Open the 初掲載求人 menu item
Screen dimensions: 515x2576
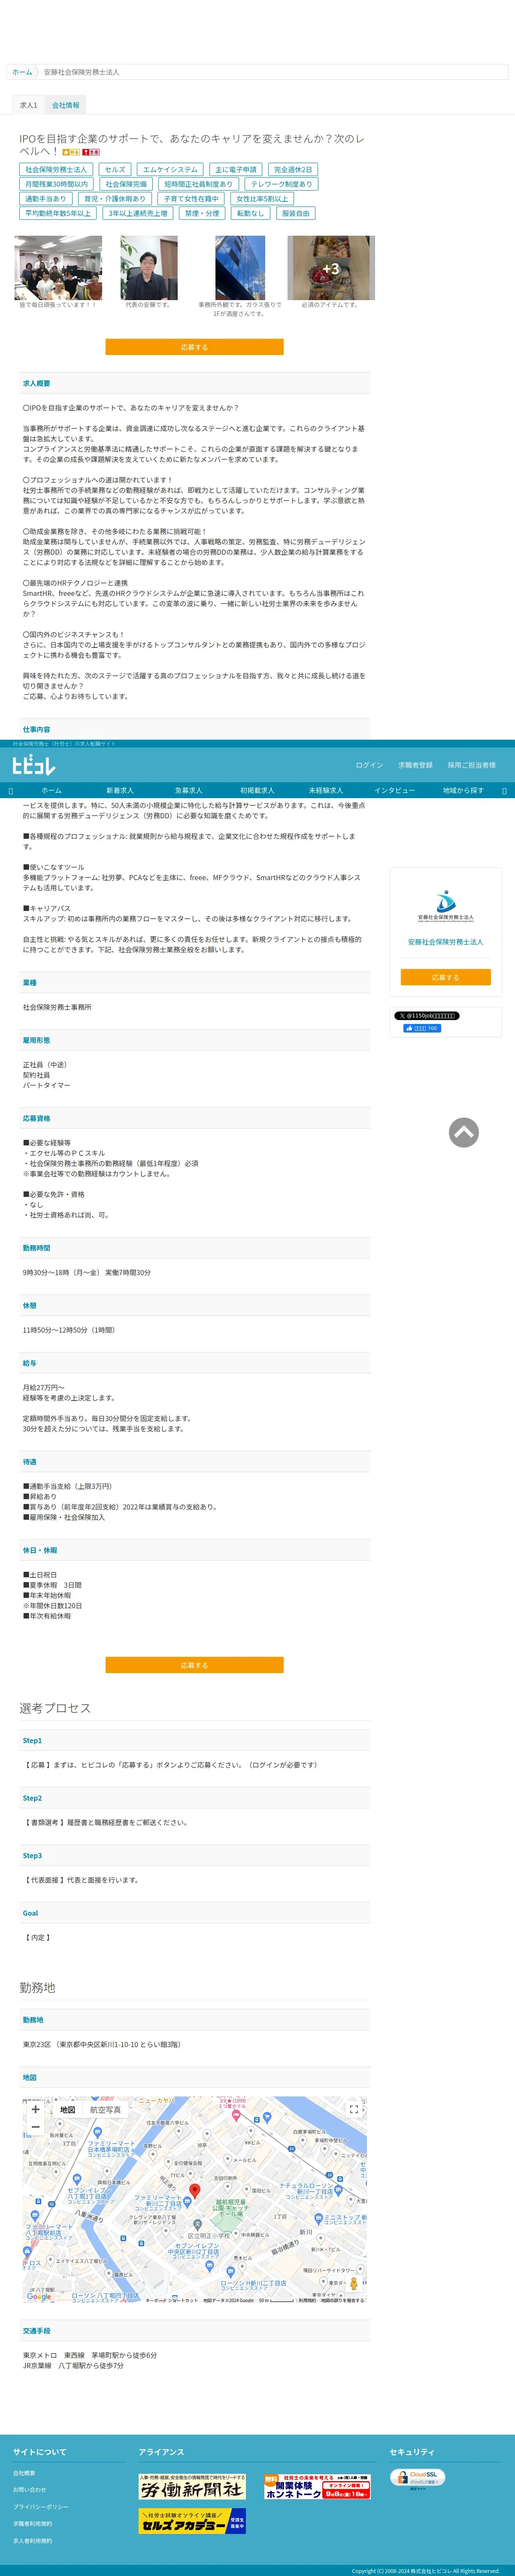(x=257, y=790)
